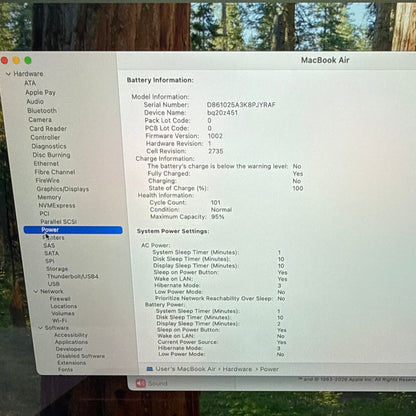Viewport: 416px width, 416px height.
Task: Click the MacBook Air window title
Action: point(325,60)
